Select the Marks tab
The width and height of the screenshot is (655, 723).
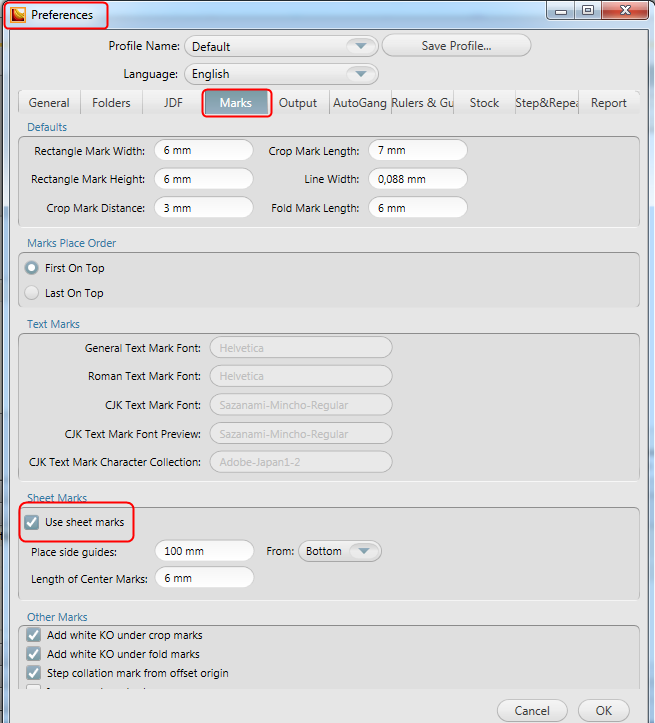(236, 102)
